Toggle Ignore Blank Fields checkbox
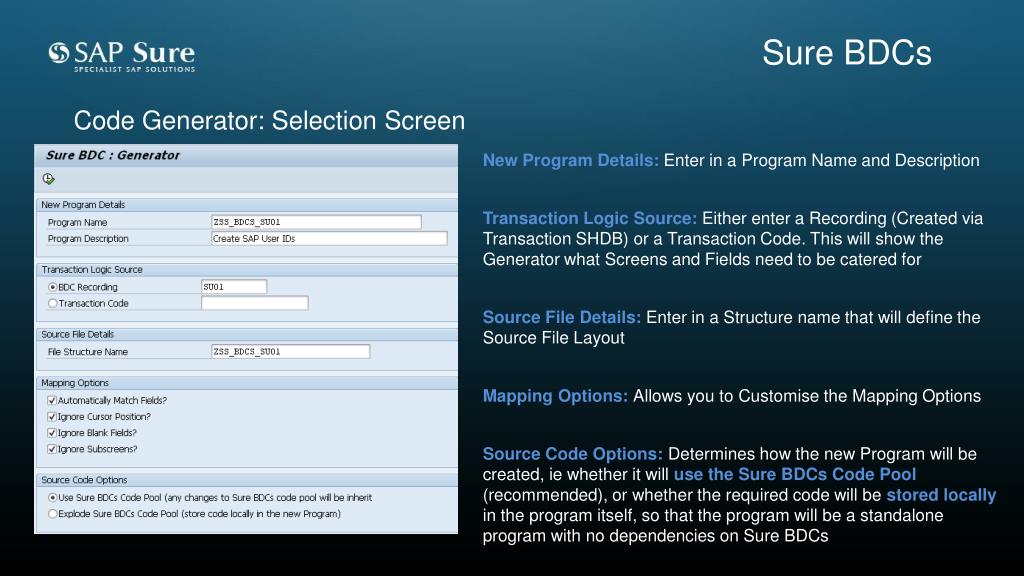The height and width of the screenshot is (576, 1024). pyautogui.click(x=52, y=434)
